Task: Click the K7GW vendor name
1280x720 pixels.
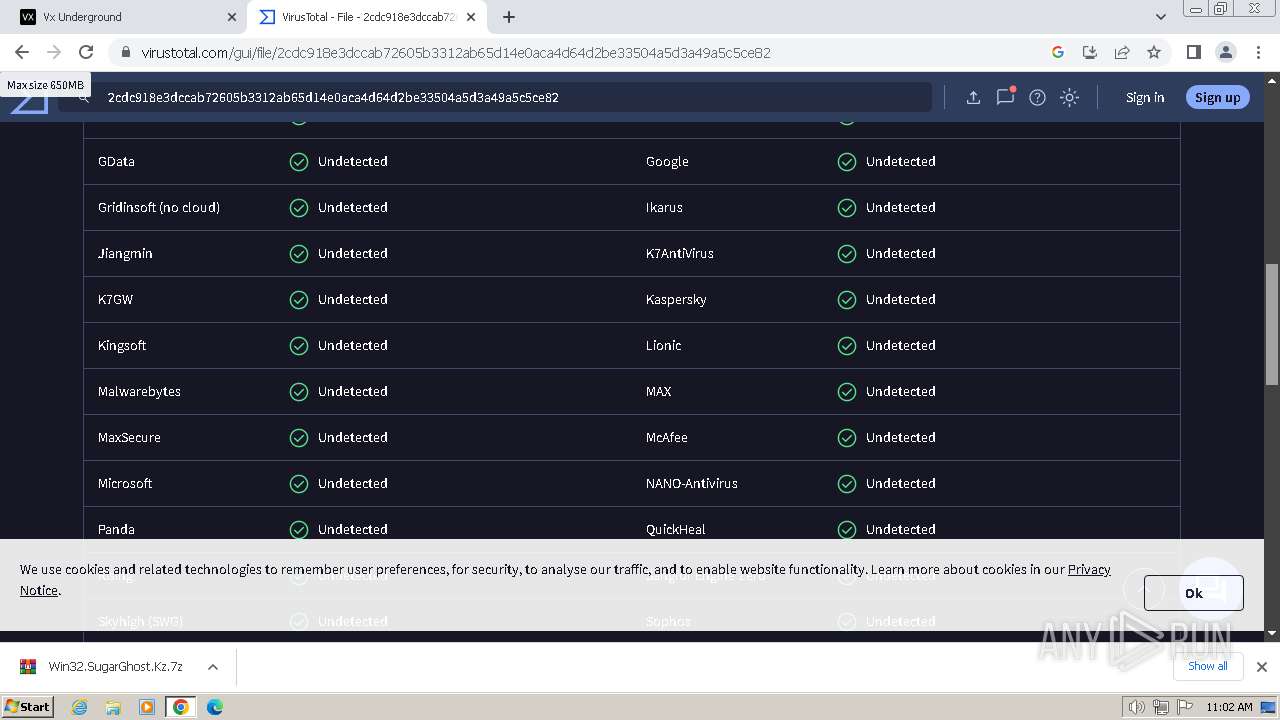Action: (x=115, y=299)
